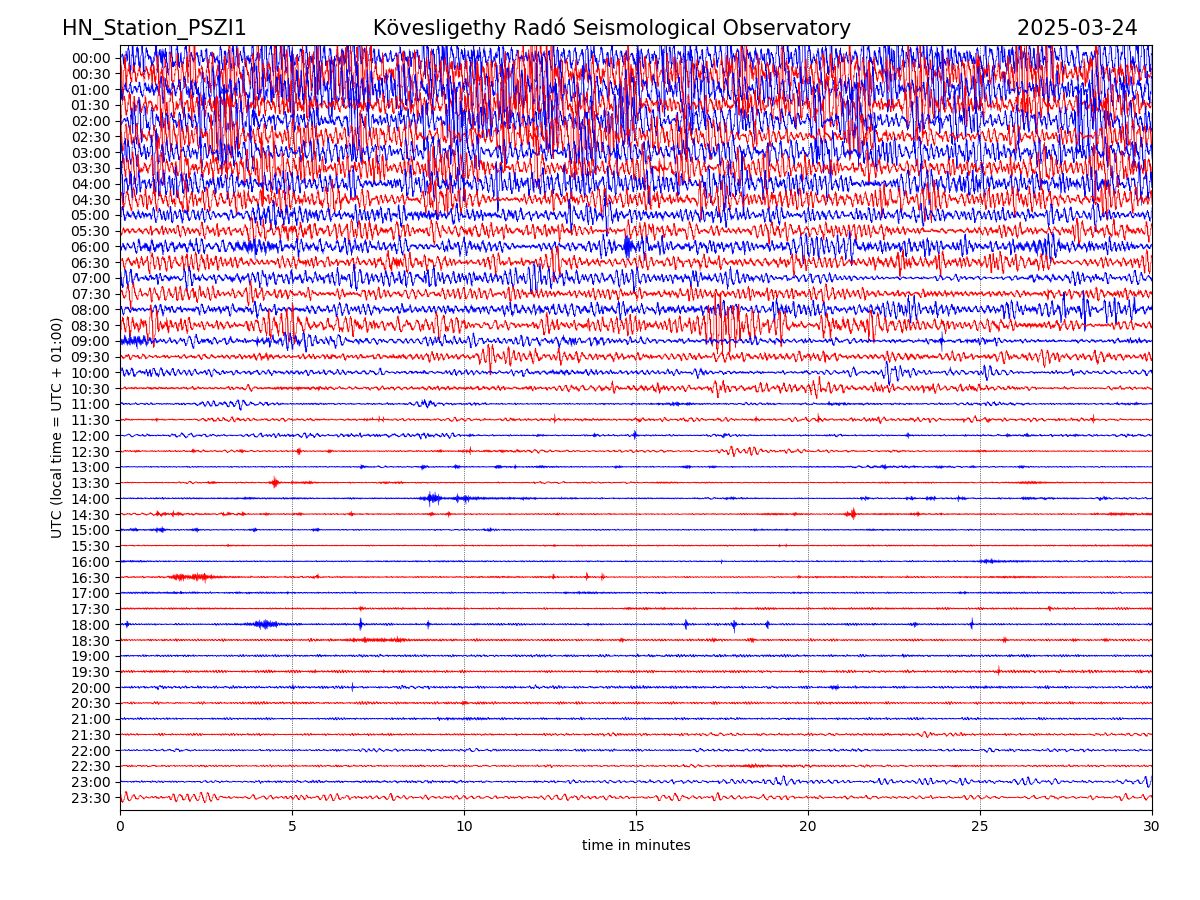This screenshot has height=900, width=1200.
Task: Select the 12:00 row time label
Action: [x=90, y=436]
